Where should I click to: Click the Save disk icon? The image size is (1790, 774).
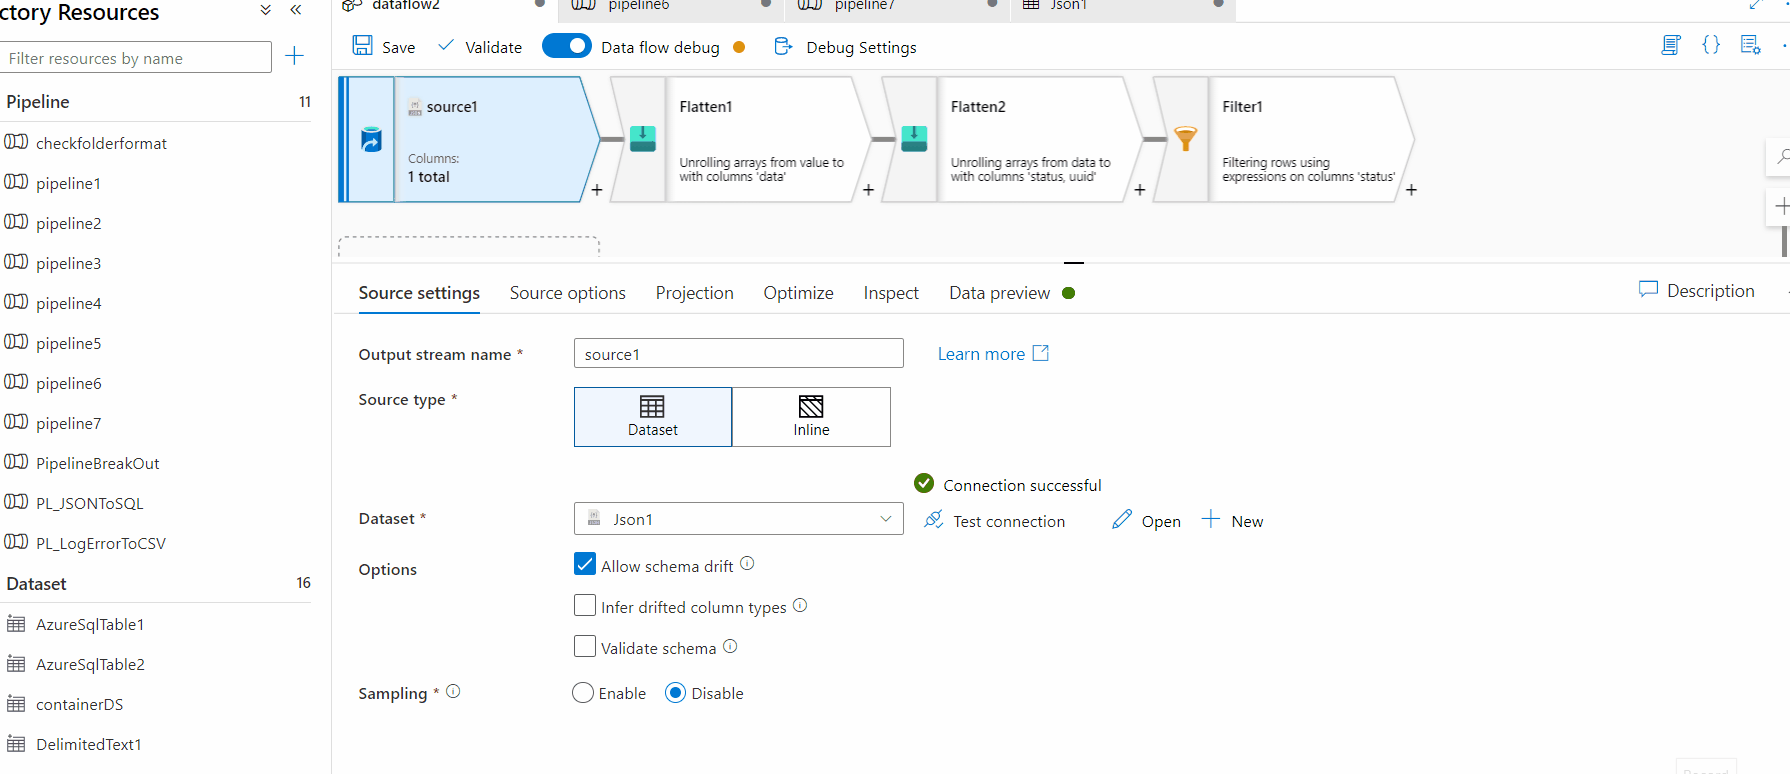362,46
